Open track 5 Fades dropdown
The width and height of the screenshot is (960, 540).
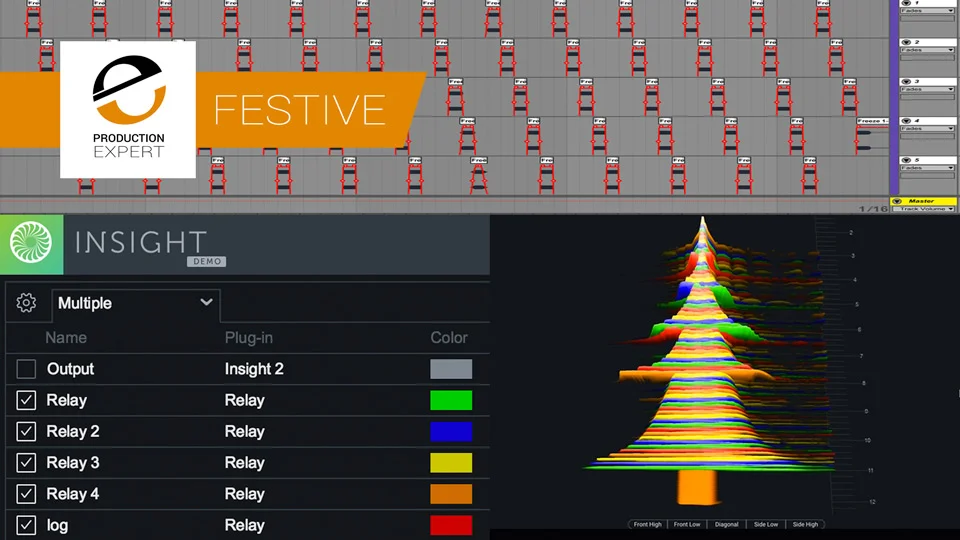pos(927,168)
